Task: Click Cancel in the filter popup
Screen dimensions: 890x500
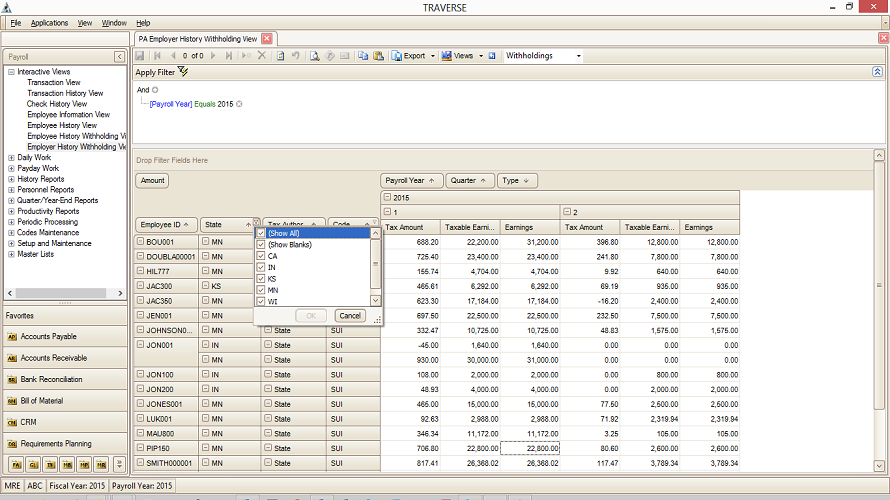Action: point(349,315)
